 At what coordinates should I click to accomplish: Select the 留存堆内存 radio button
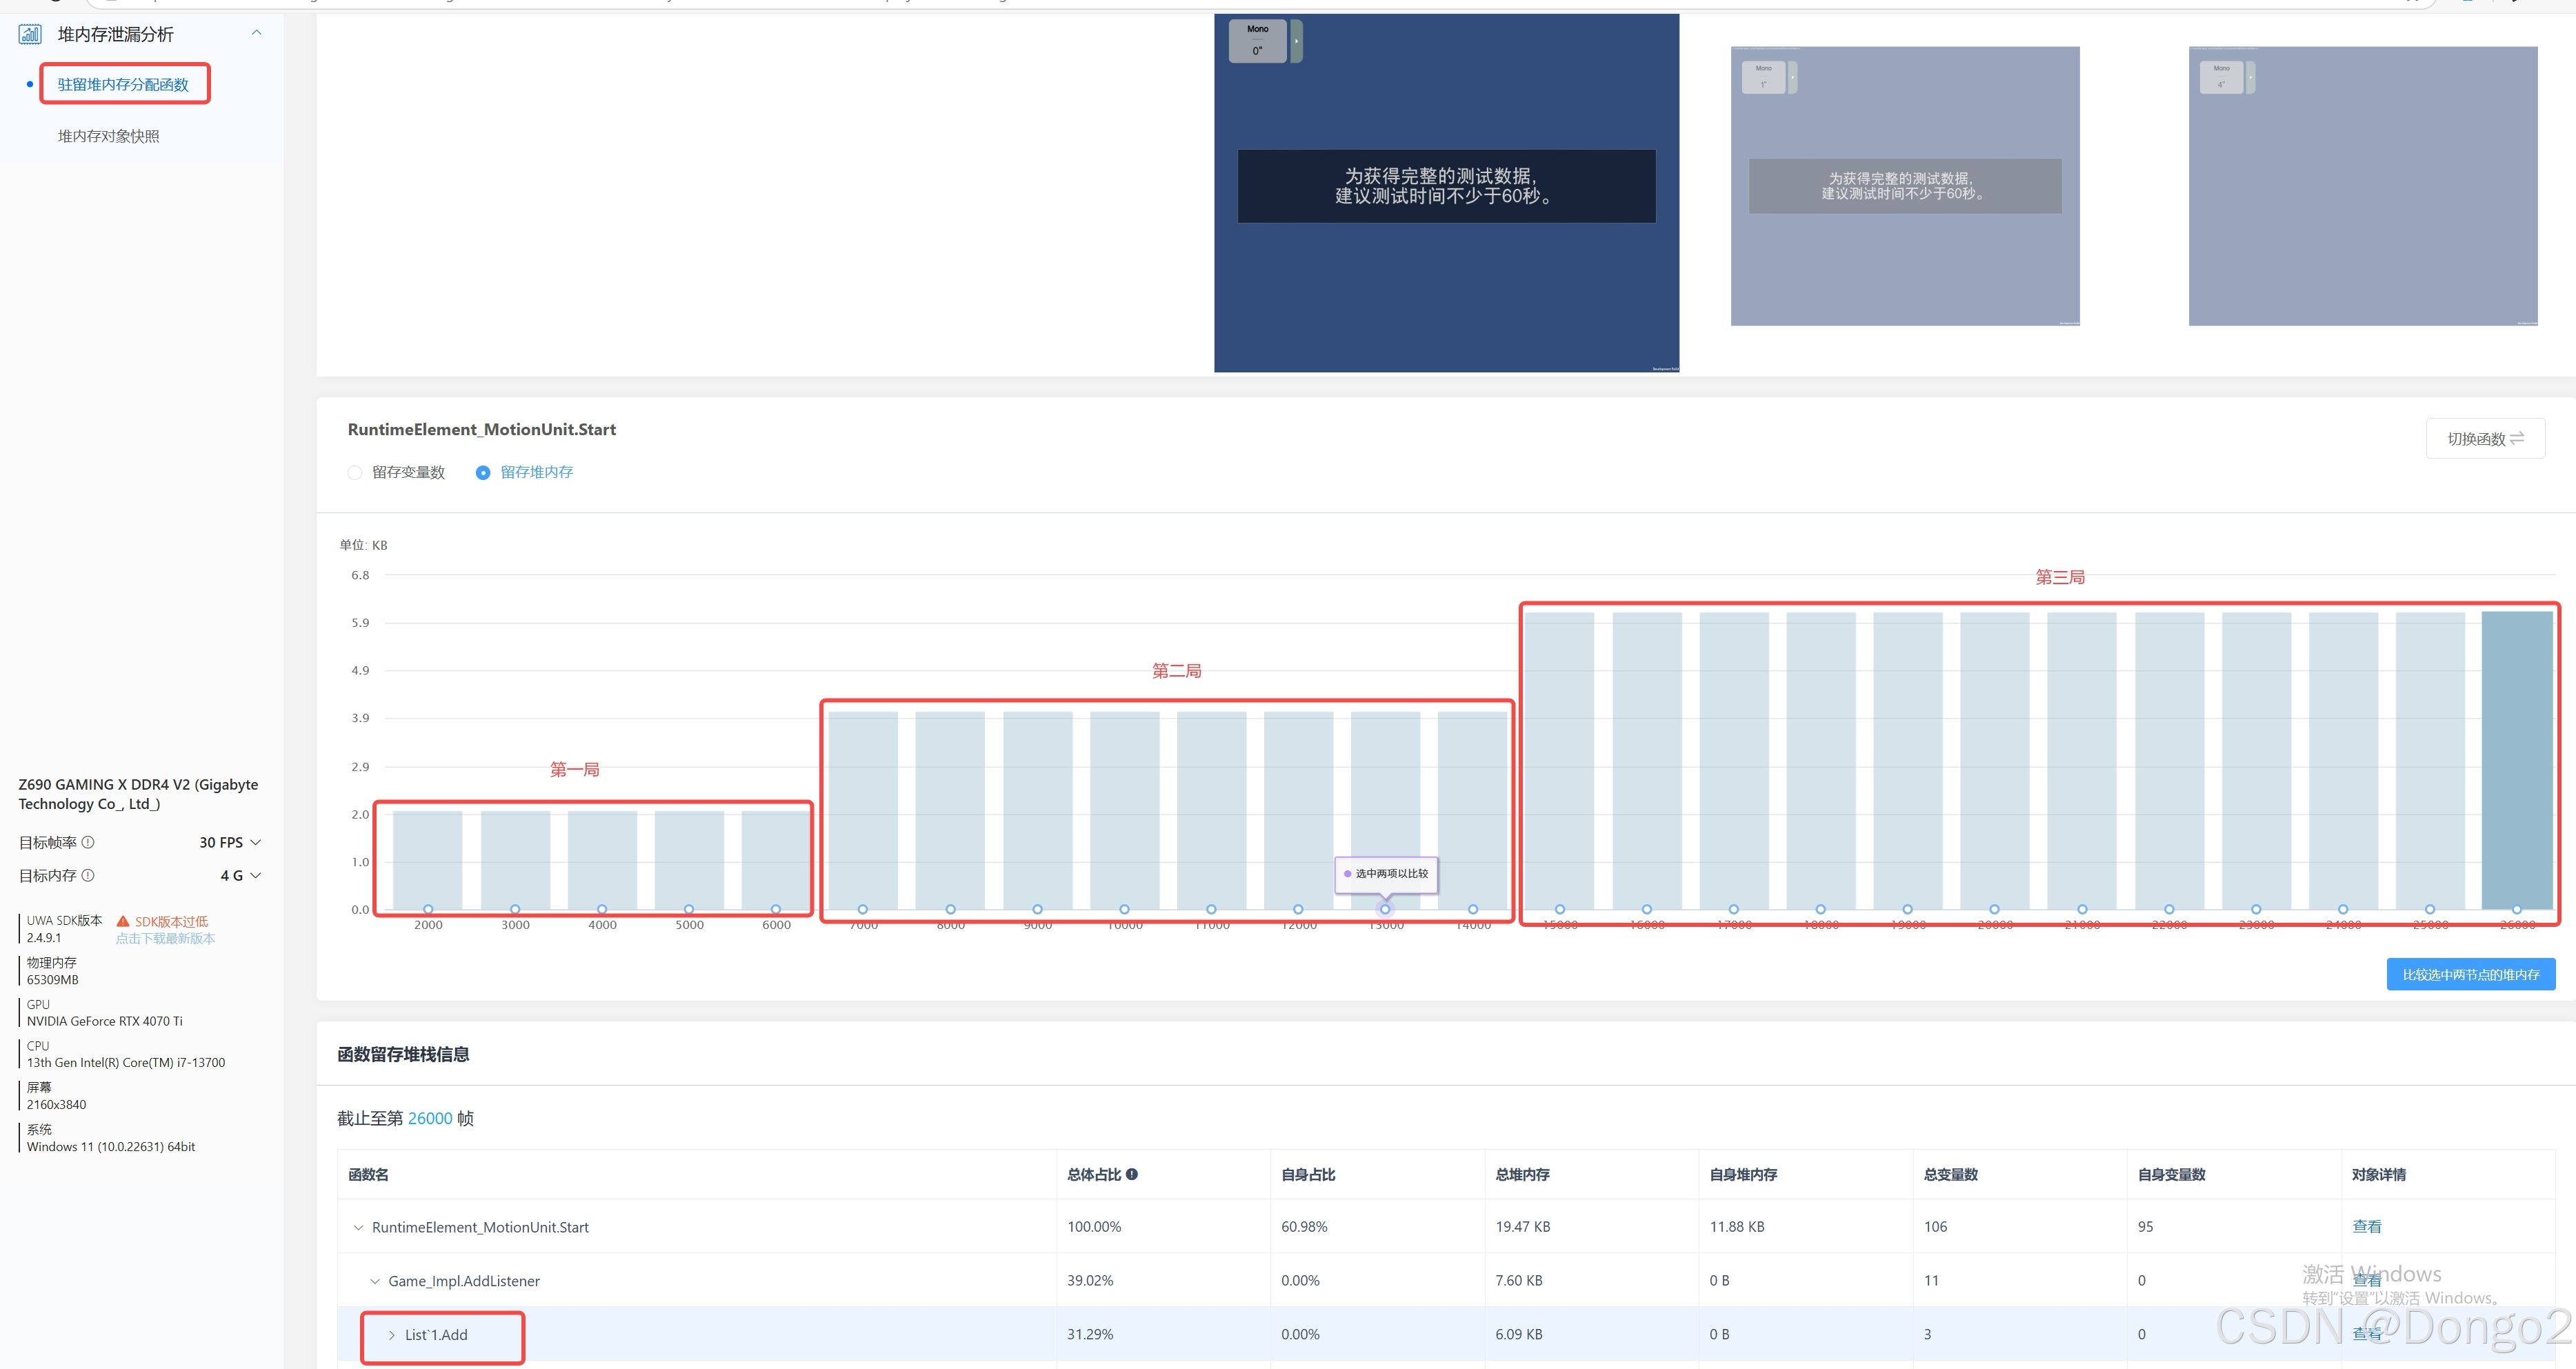click(483, 472)
